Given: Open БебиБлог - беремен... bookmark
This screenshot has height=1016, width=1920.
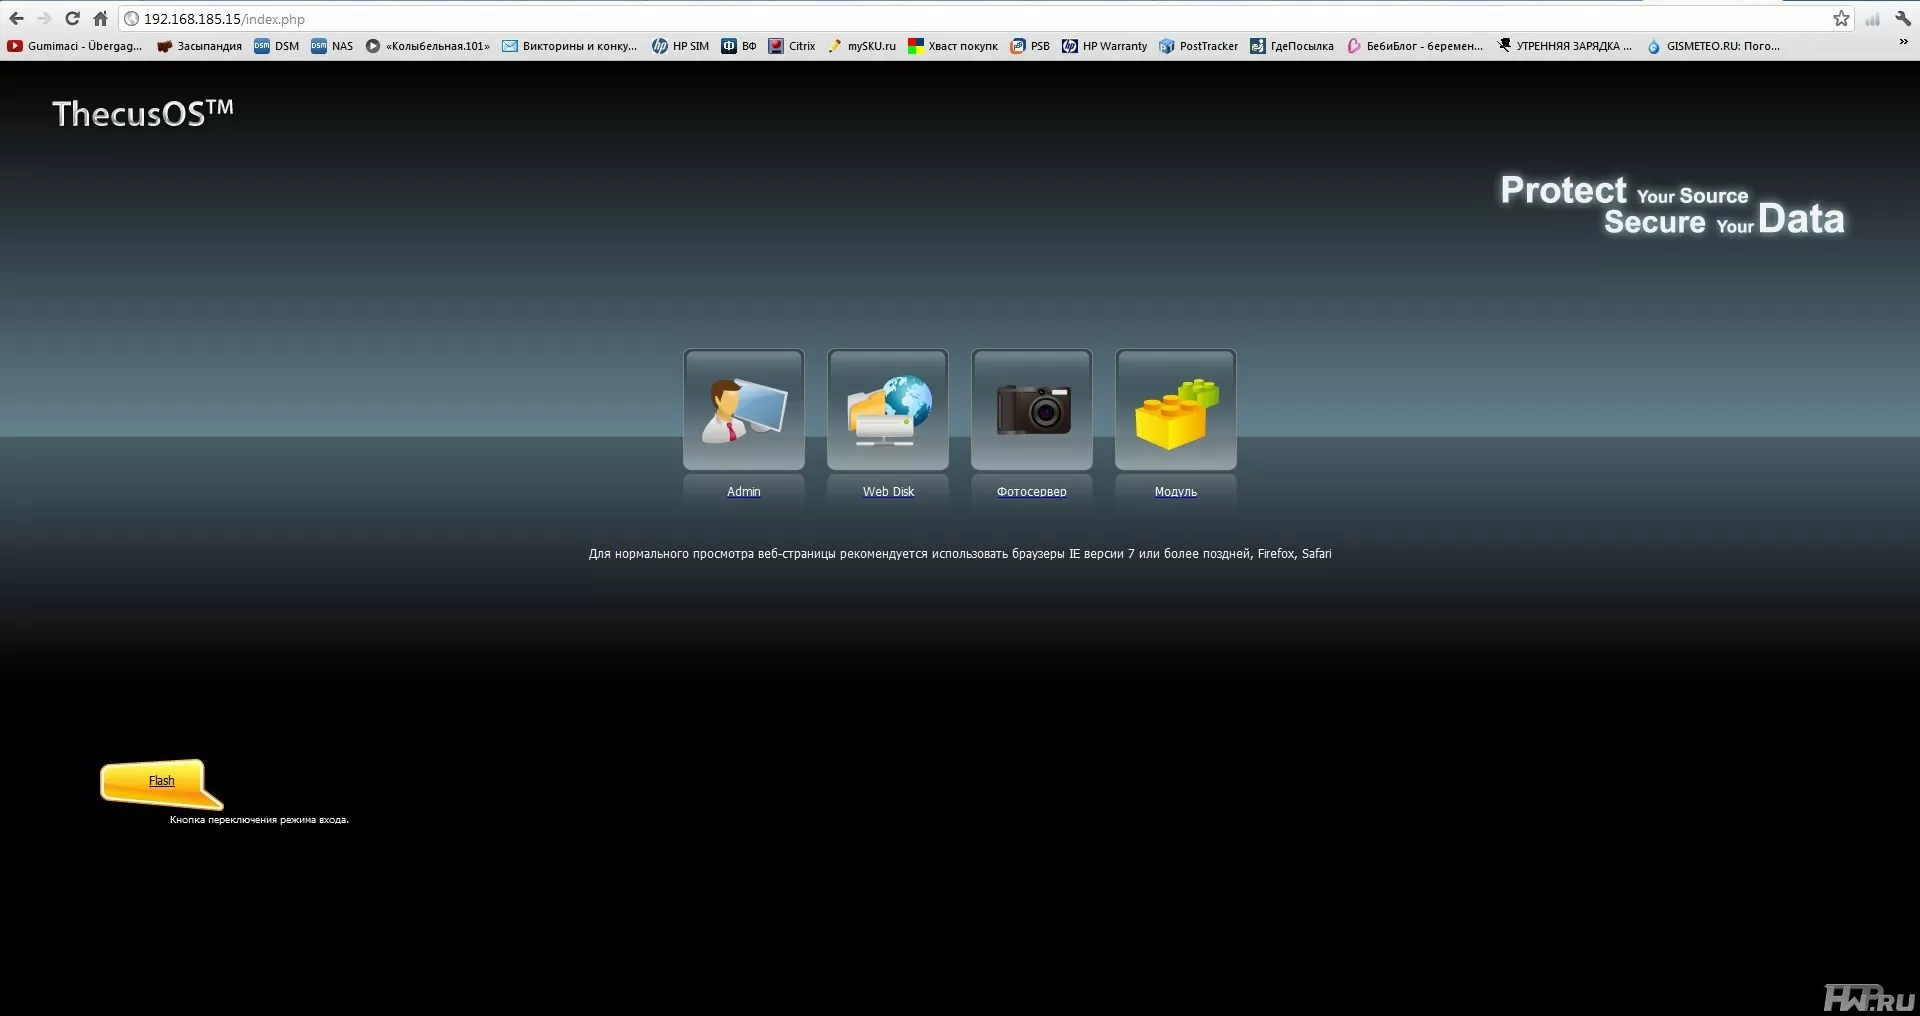Looking at the screenshot, I should point(1415,46).
